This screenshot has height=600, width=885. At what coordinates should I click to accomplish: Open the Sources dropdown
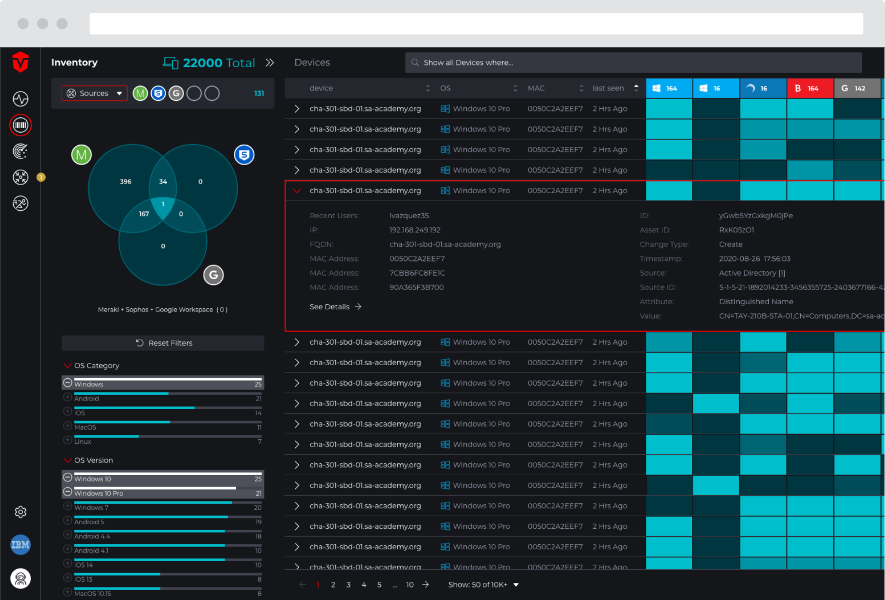click(x=94, y=93)
